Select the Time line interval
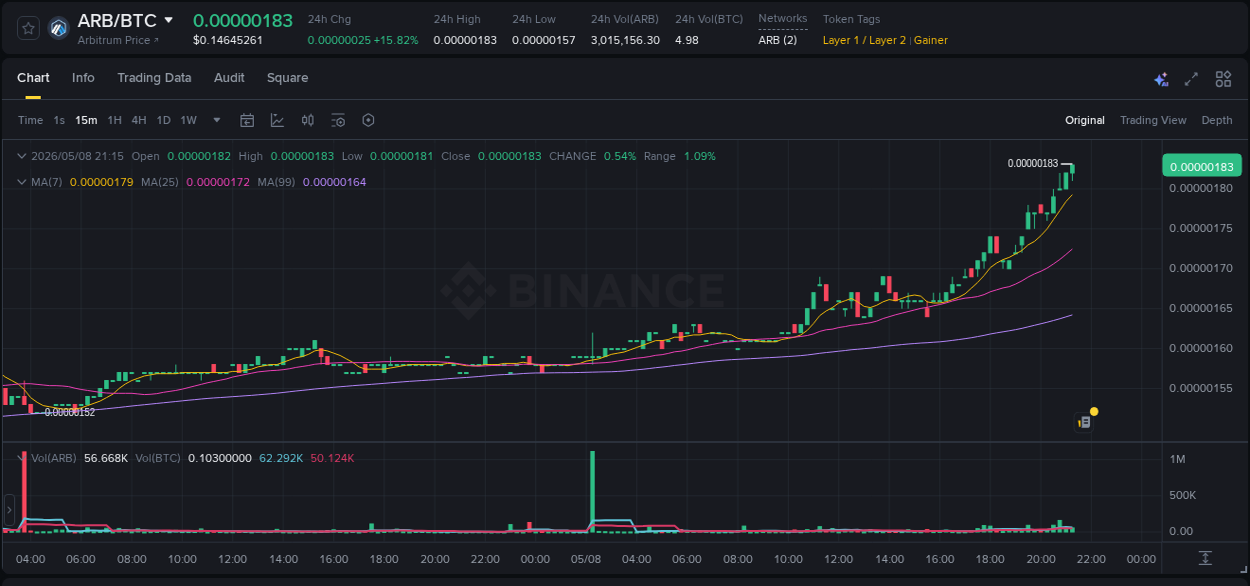The height and width of the screenshot is (586, 1250). coord(30,120)
